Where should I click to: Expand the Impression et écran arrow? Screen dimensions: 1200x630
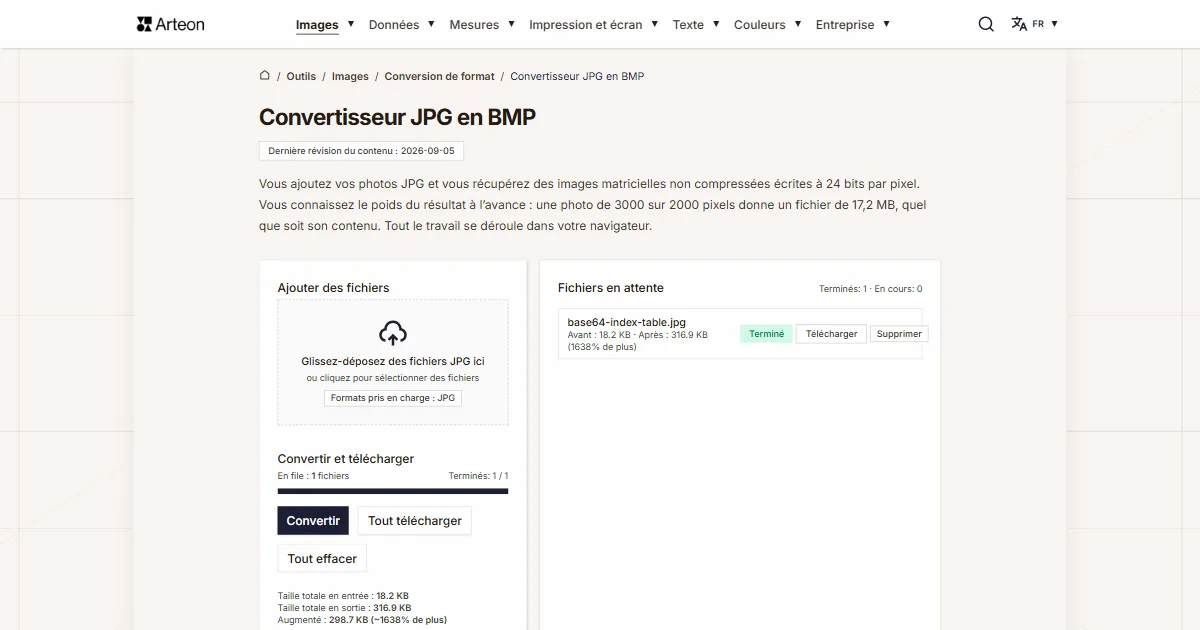coord(654,24)
